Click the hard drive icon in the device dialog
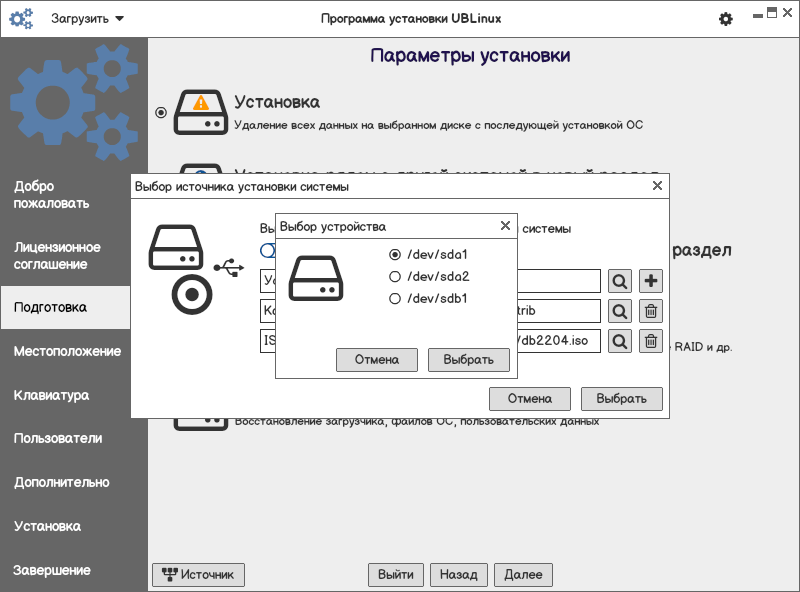 (316, 278)
